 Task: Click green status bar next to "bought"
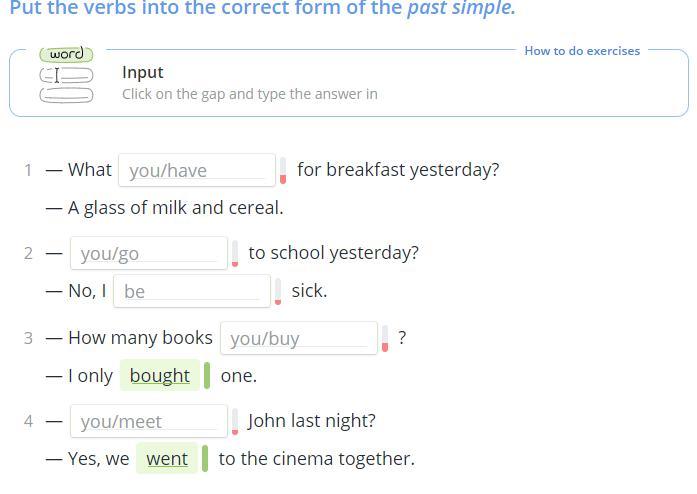tap(207, 376)
